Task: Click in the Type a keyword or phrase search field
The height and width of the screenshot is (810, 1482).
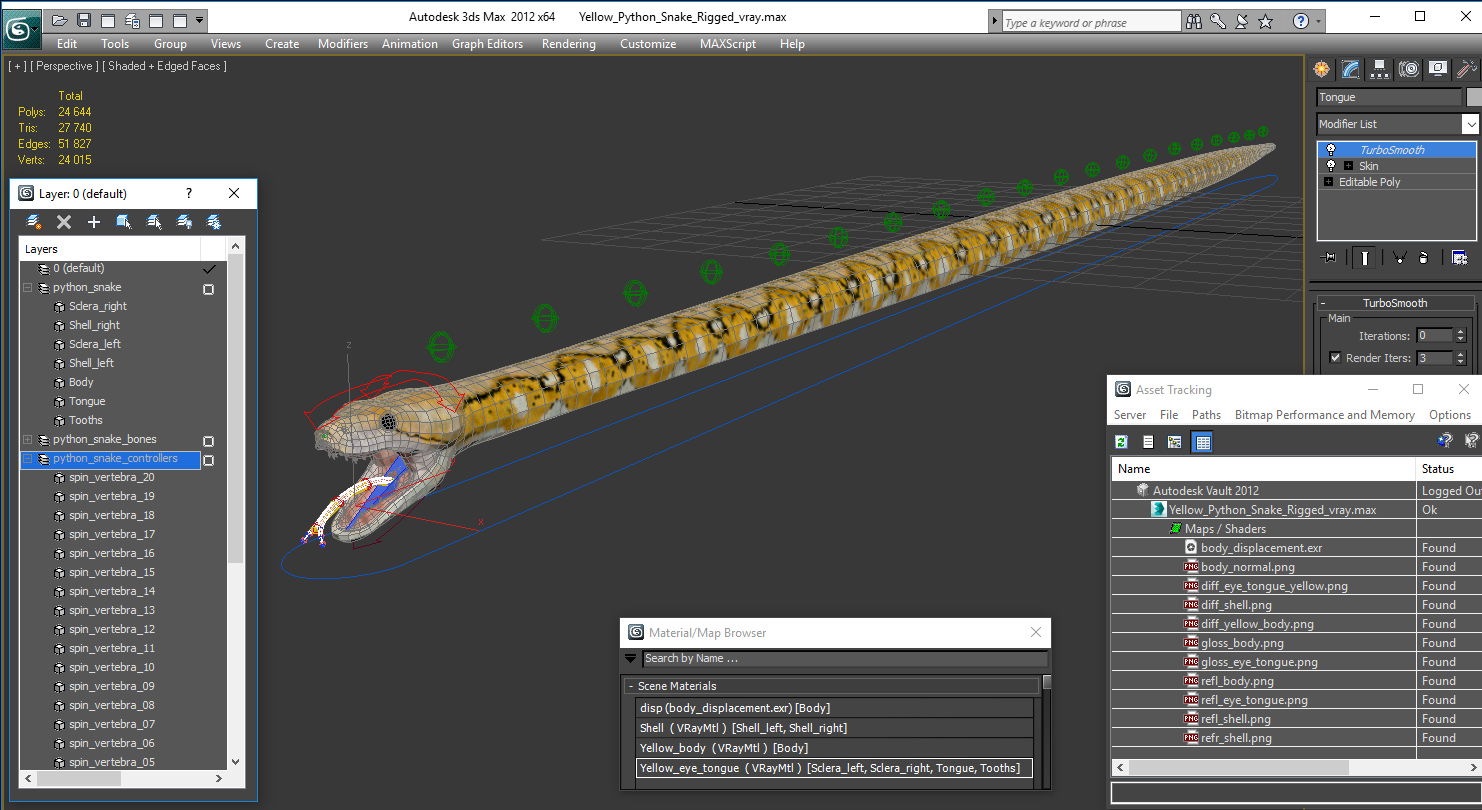Action: [1090, 22]
